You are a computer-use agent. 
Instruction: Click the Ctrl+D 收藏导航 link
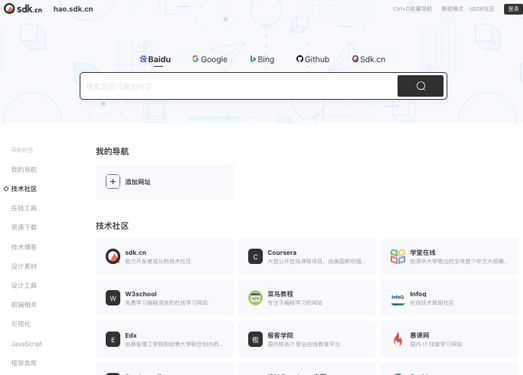tap(412, 9)
